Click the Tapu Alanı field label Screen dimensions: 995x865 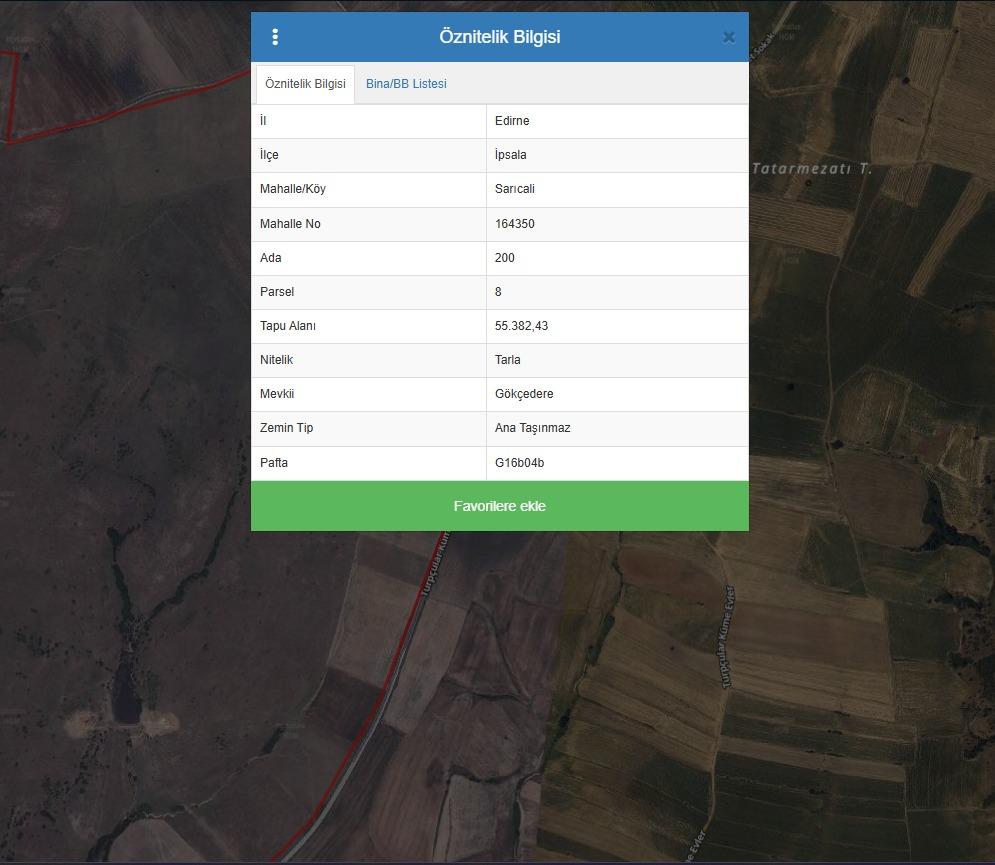(x=288, y=326)
